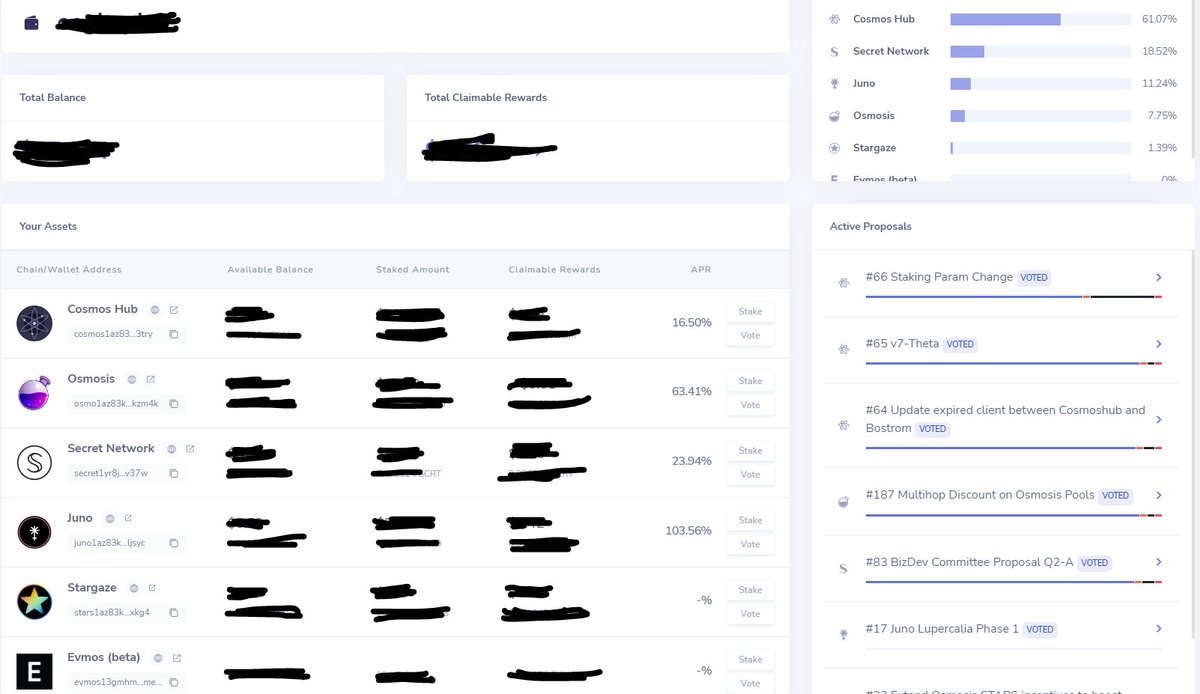Open Secret Network website via globe icon

click(172, 449)
